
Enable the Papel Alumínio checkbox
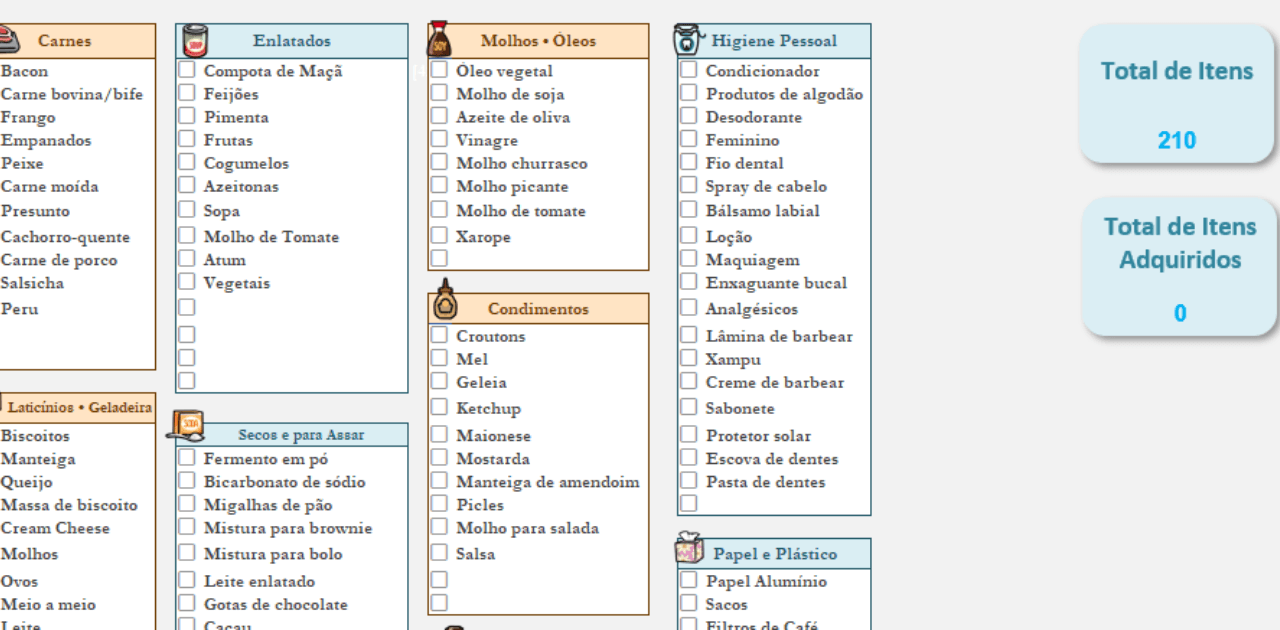[x=688, y=580]
